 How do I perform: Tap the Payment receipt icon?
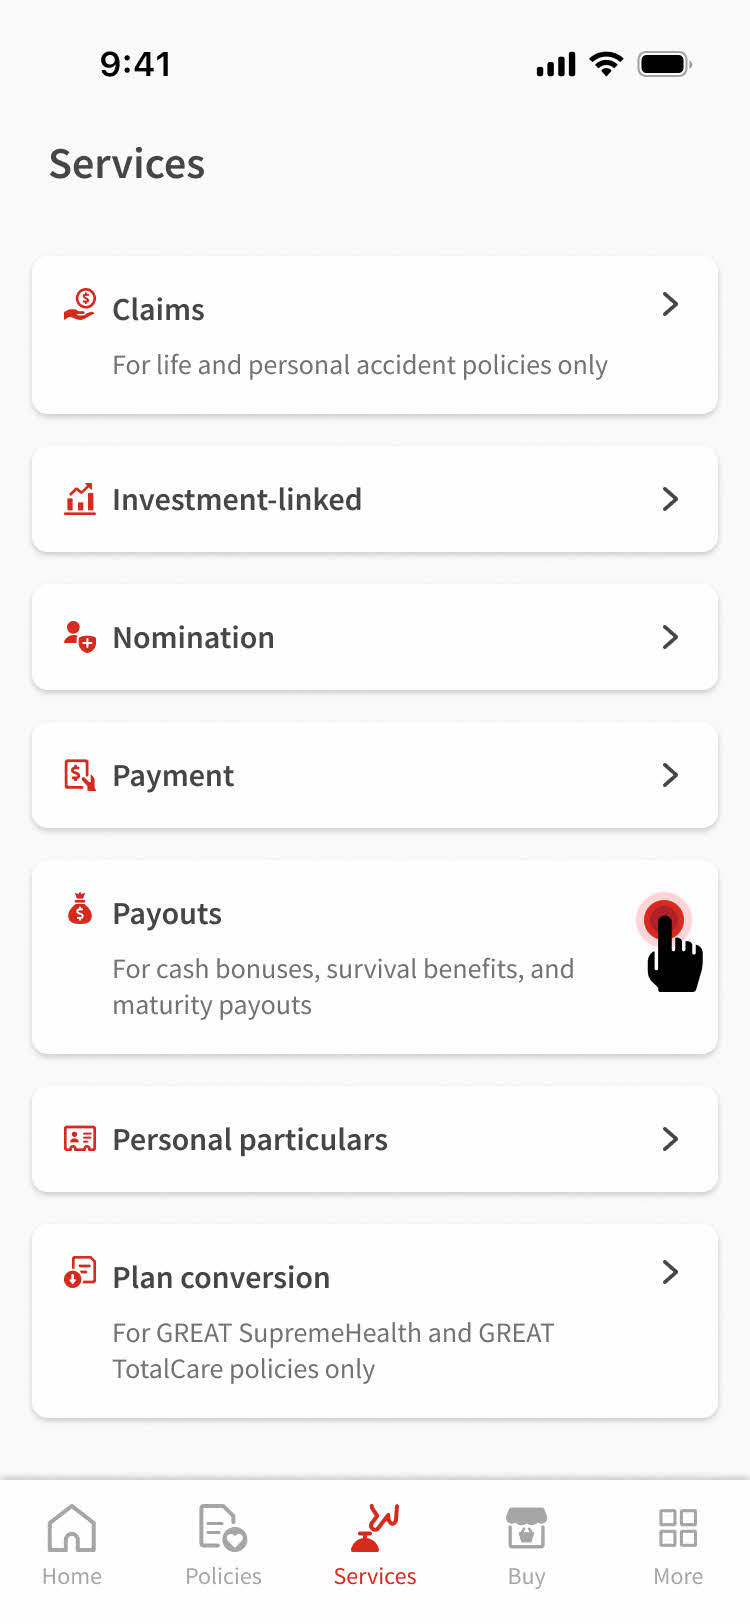[x=80, y=775]
